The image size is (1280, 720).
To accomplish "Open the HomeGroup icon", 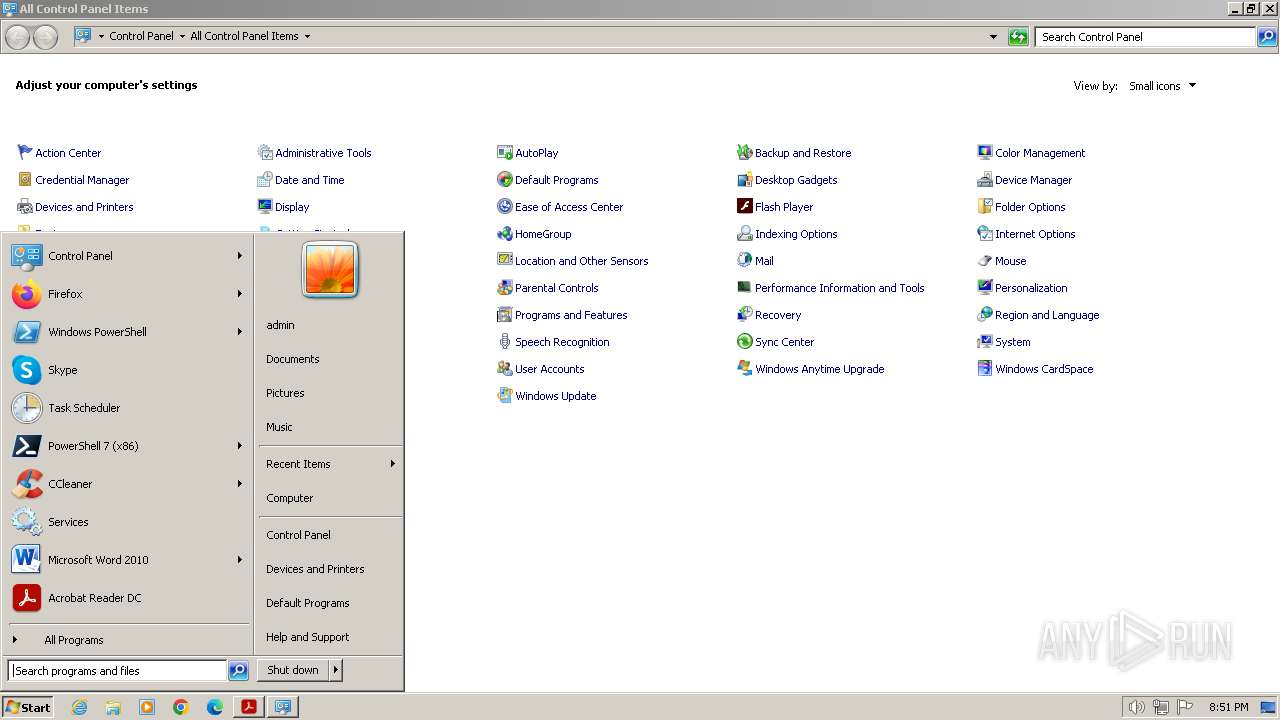I will [x=505, y=234].
